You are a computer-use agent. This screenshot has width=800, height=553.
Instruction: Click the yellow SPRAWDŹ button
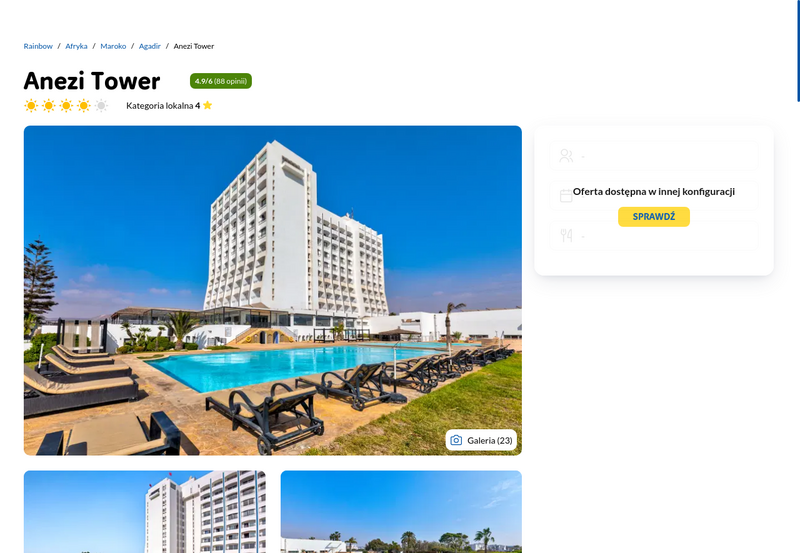[654, 217]
